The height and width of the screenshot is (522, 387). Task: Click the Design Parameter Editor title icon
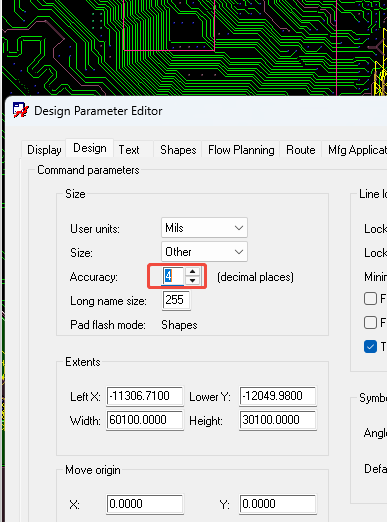point(20,110)
